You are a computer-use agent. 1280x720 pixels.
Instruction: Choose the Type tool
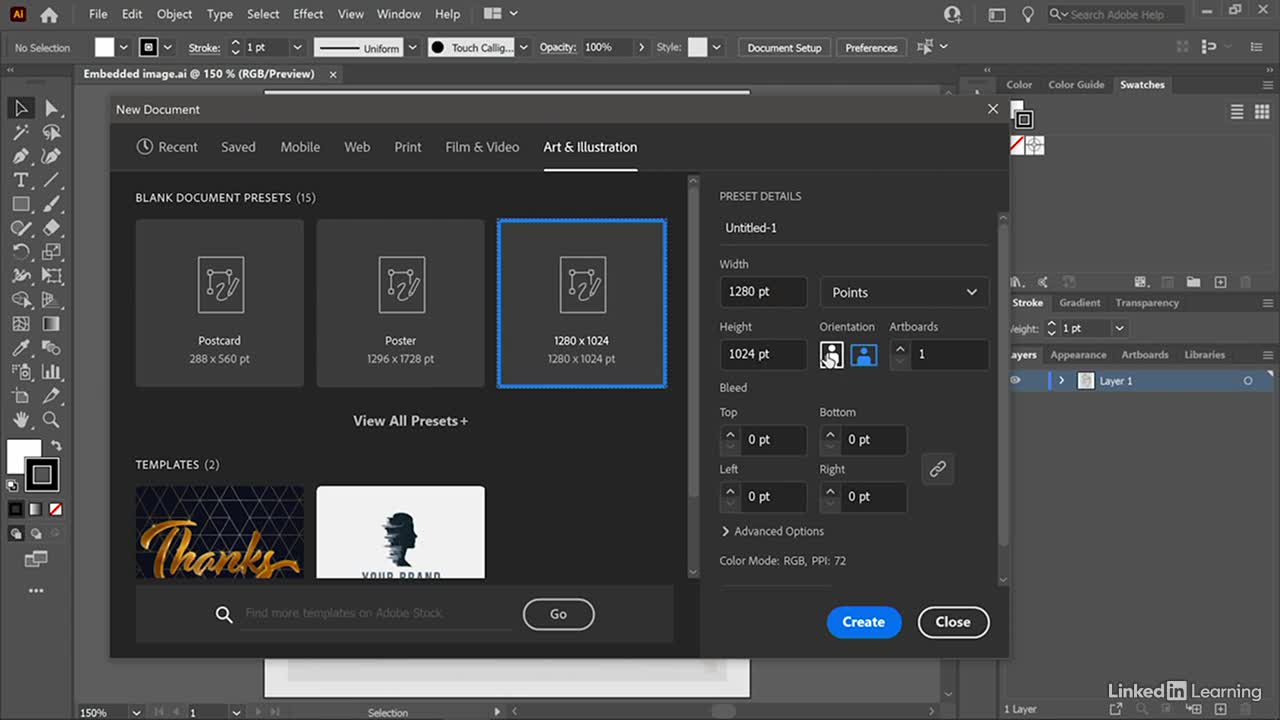[x=21, y=180]
